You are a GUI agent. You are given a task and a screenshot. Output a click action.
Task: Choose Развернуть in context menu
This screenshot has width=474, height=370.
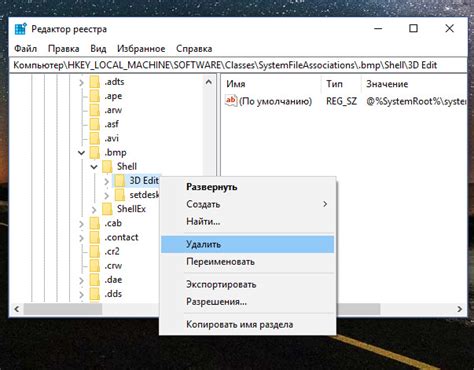pos(247,187)
